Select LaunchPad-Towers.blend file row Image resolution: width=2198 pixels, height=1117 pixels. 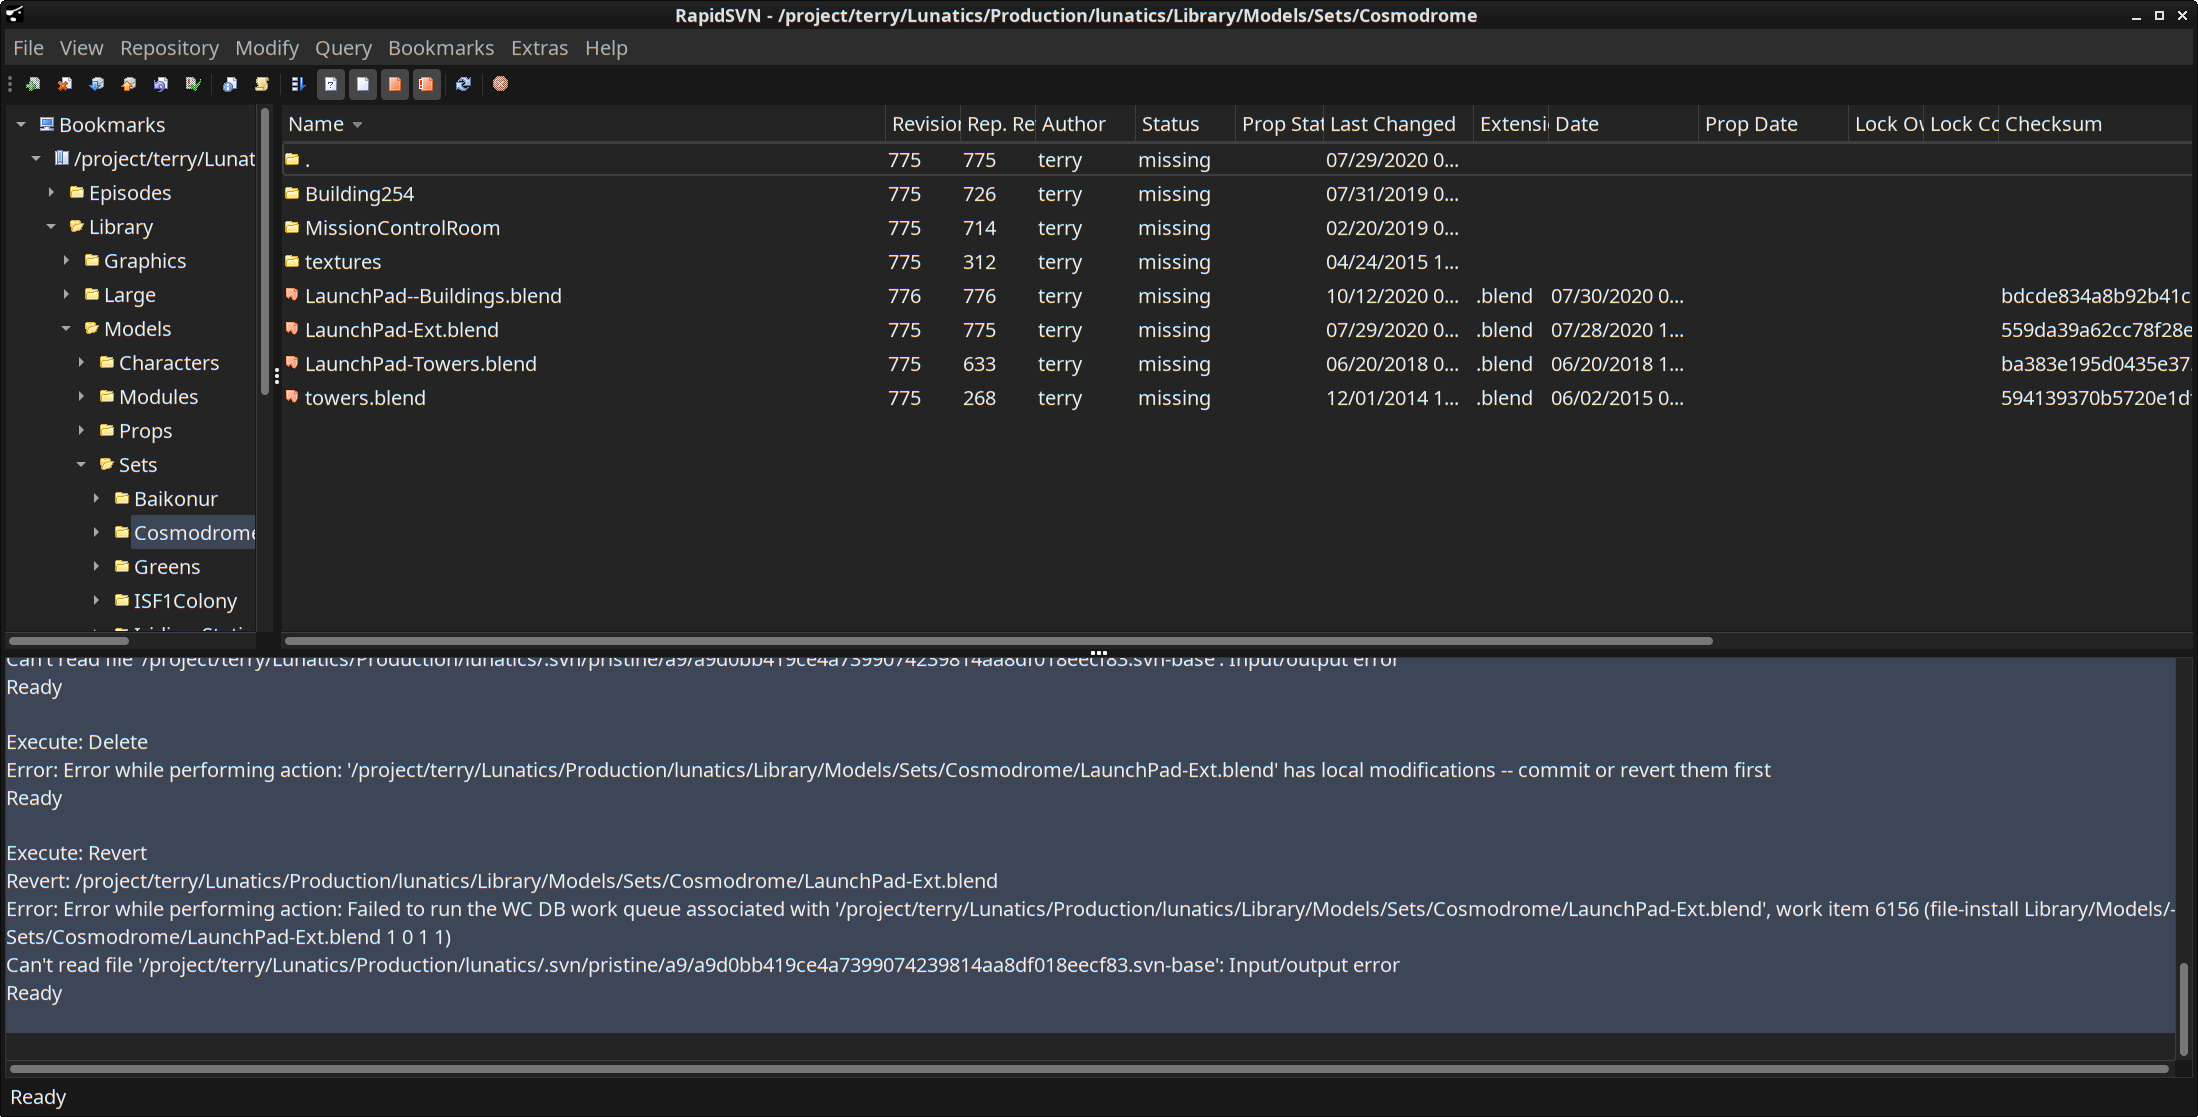(420, 364)
